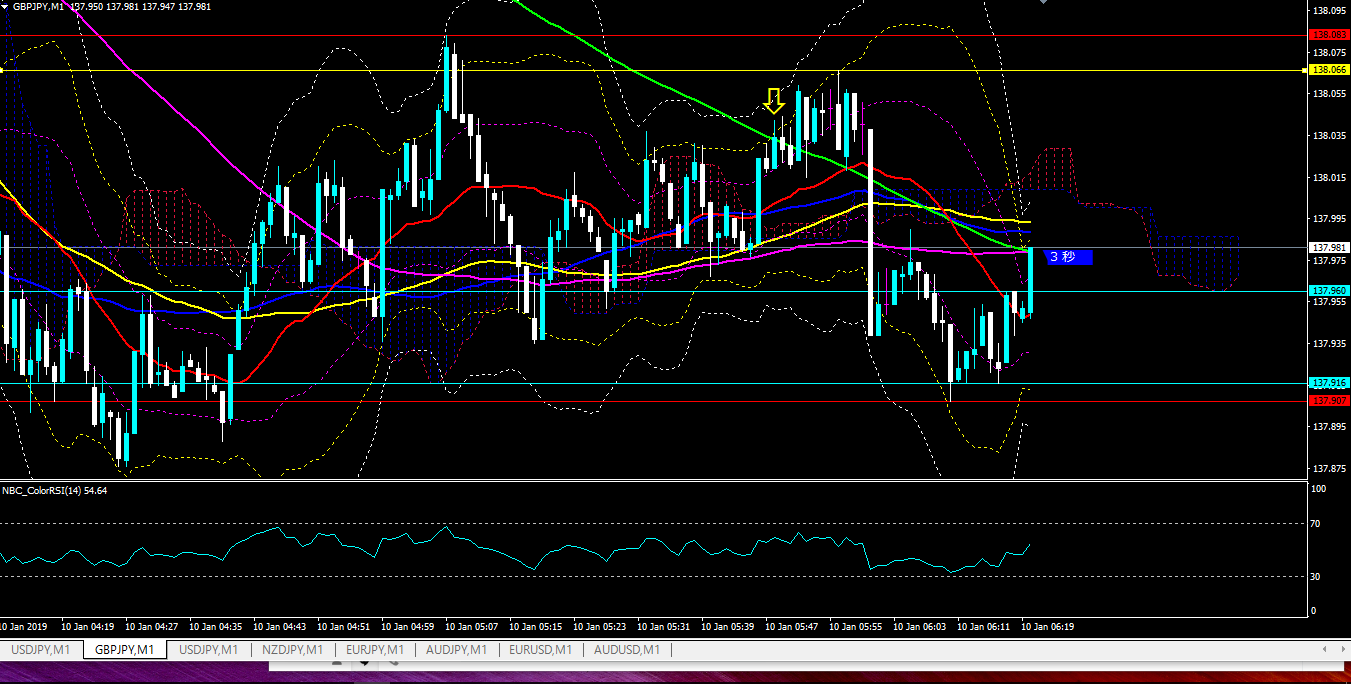Switch to the AUDUSD,M1 chart tab
The height and width of the screenshot is (684, 1351).
coord(626,650)
